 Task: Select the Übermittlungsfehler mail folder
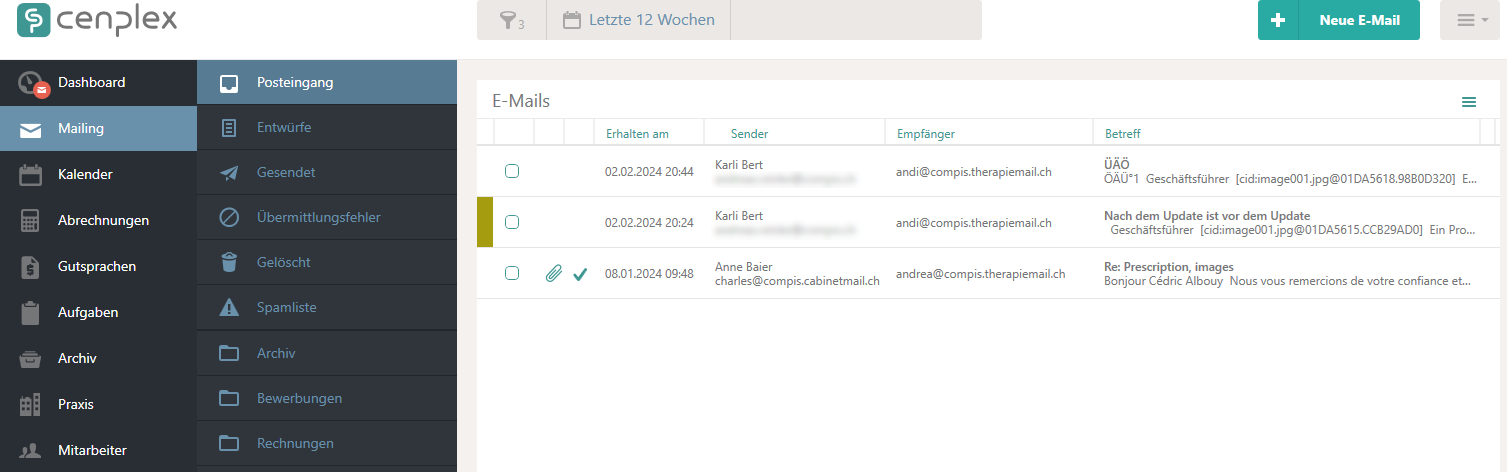pos(327,217)
